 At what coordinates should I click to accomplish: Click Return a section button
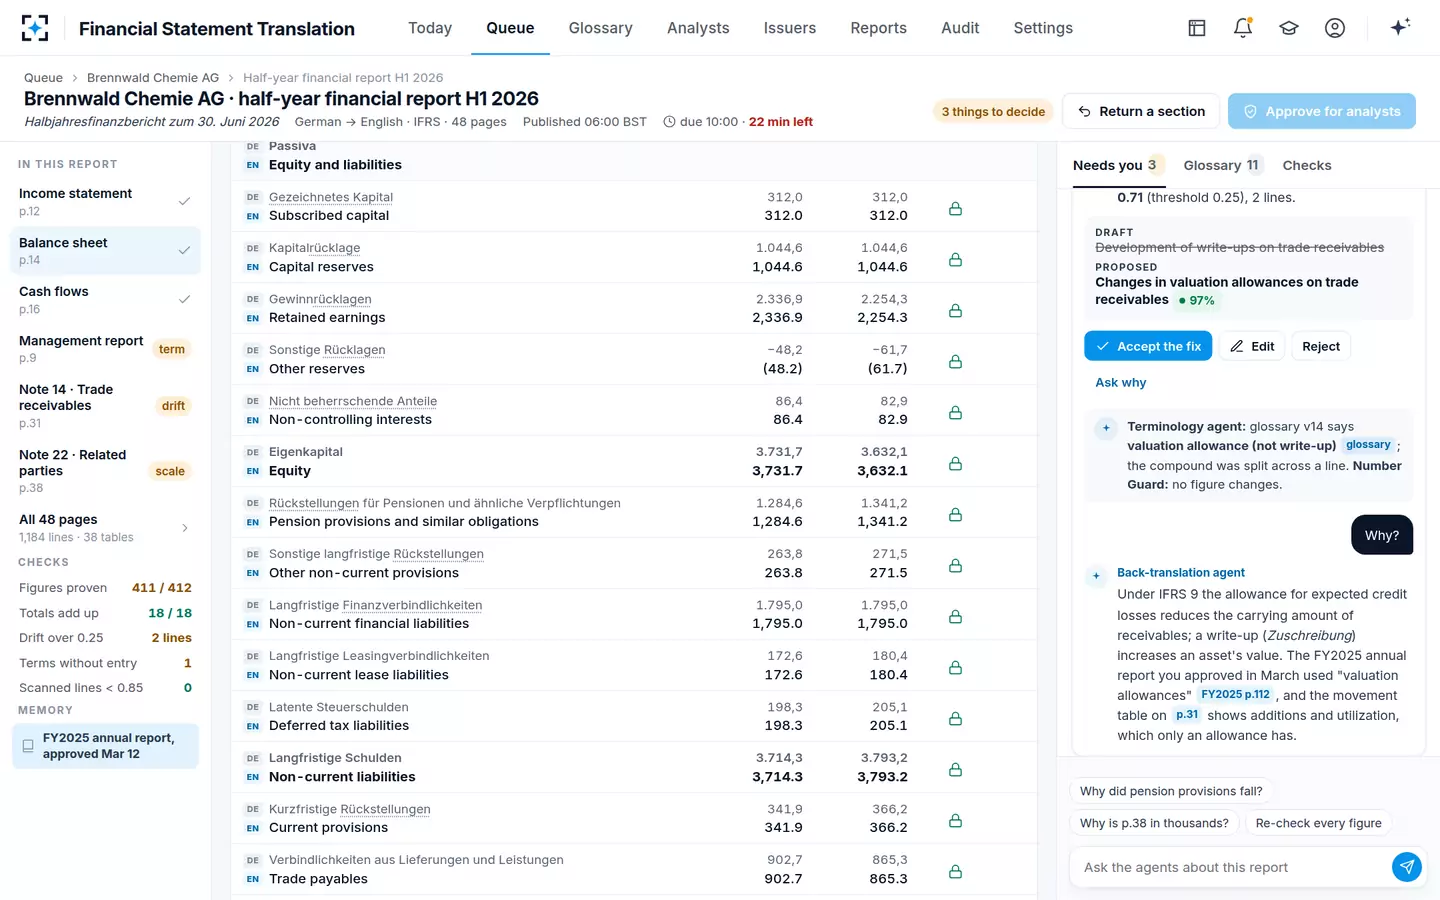1141,111
